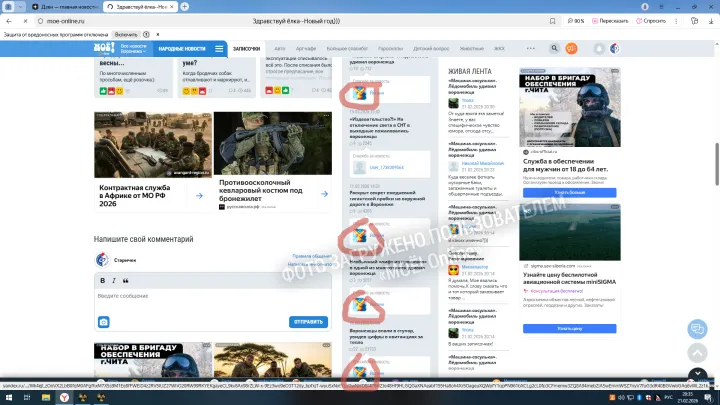720x405 pixels.
Task: Attach a photo using the camera icon
Action: coord(103,322)
